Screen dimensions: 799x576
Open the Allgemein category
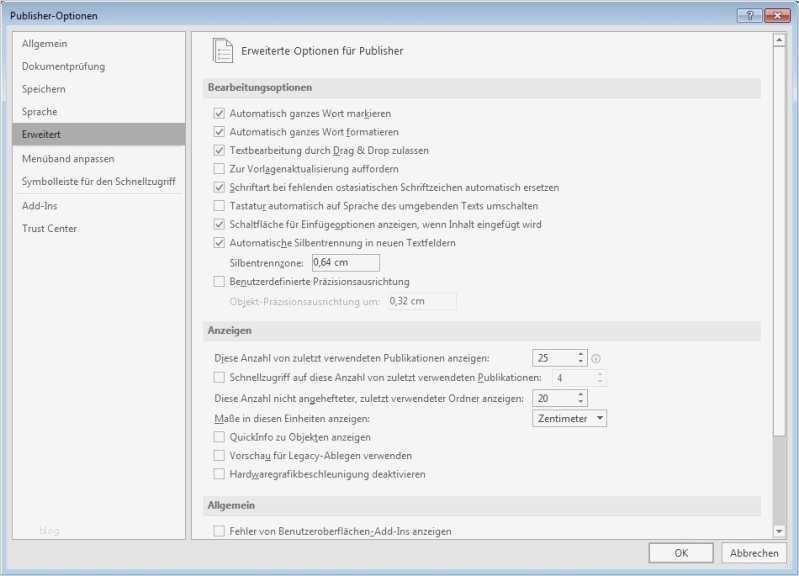click(x=99, y=44)
